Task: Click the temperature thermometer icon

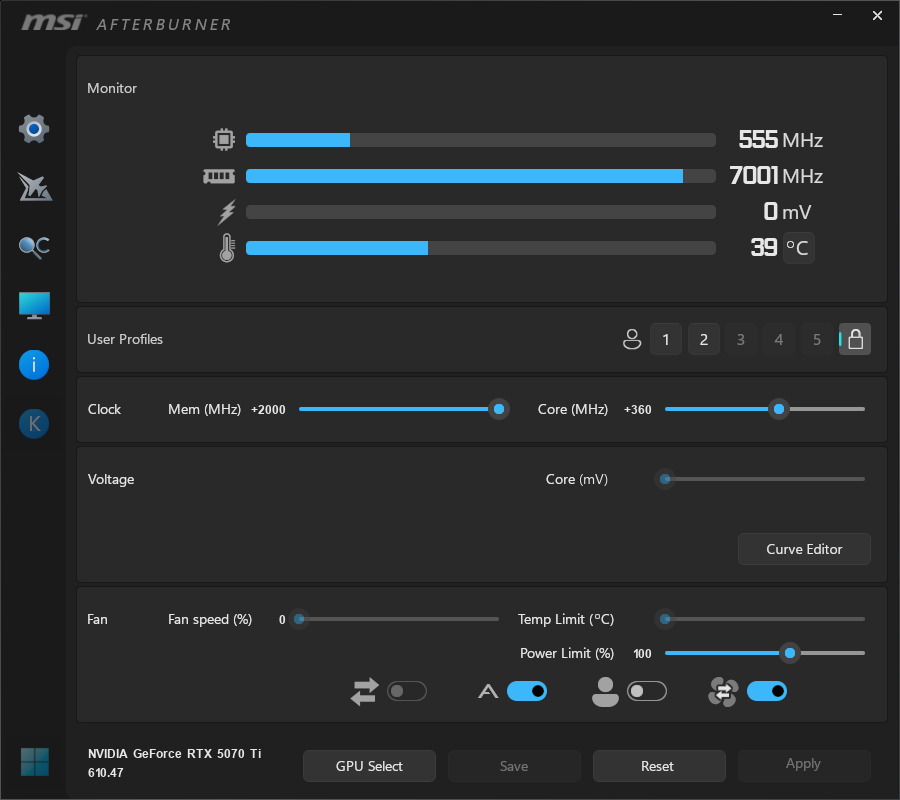Action: coord(227,248)
